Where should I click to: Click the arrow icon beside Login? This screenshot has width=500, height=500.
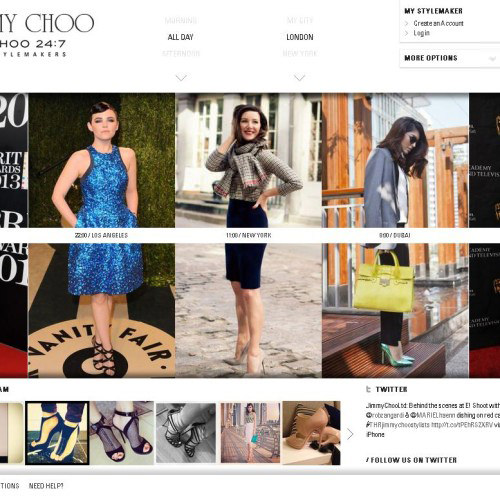pyautogui.click(x=406, y=33)
